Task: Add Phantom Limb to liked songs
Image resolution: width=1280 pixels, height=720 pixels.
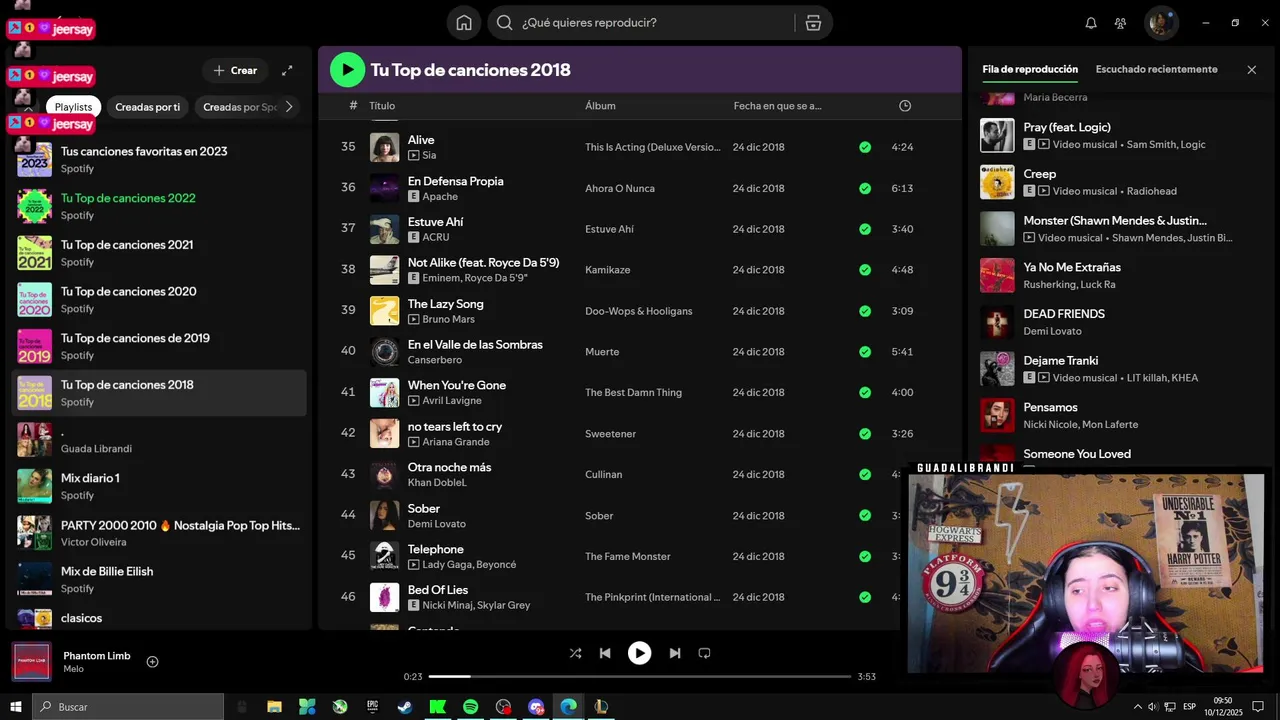Action: click(153, 662)
